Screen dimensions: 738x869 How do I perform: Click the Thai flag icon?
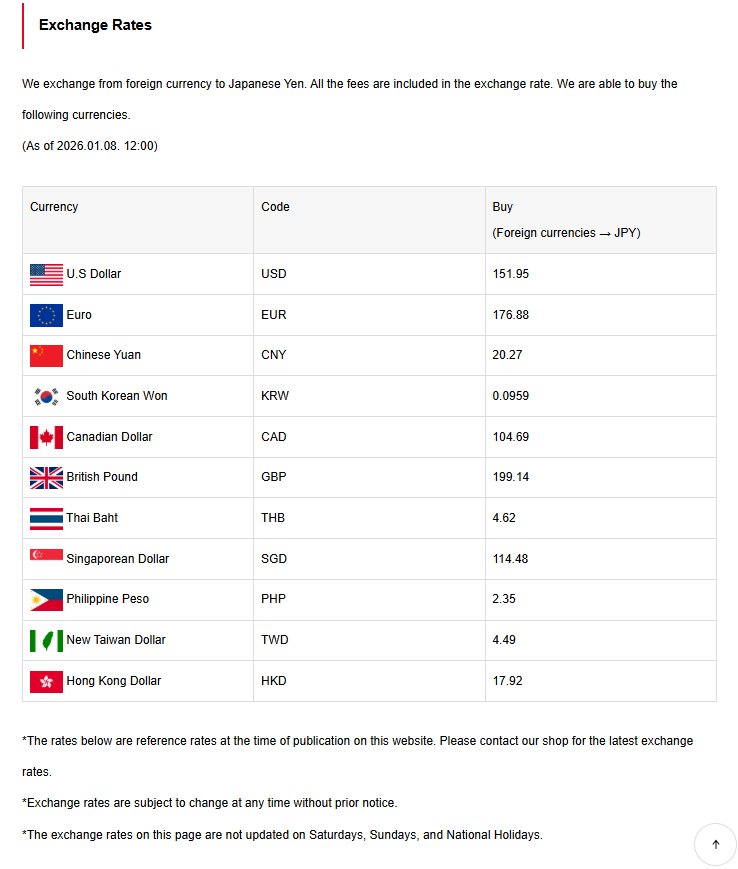(x=46, y=518)
